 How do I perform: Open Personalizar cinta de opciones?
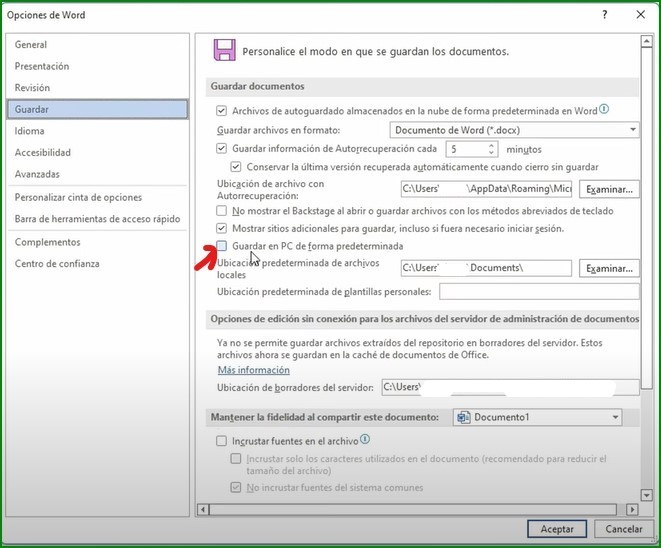point(98,197)
